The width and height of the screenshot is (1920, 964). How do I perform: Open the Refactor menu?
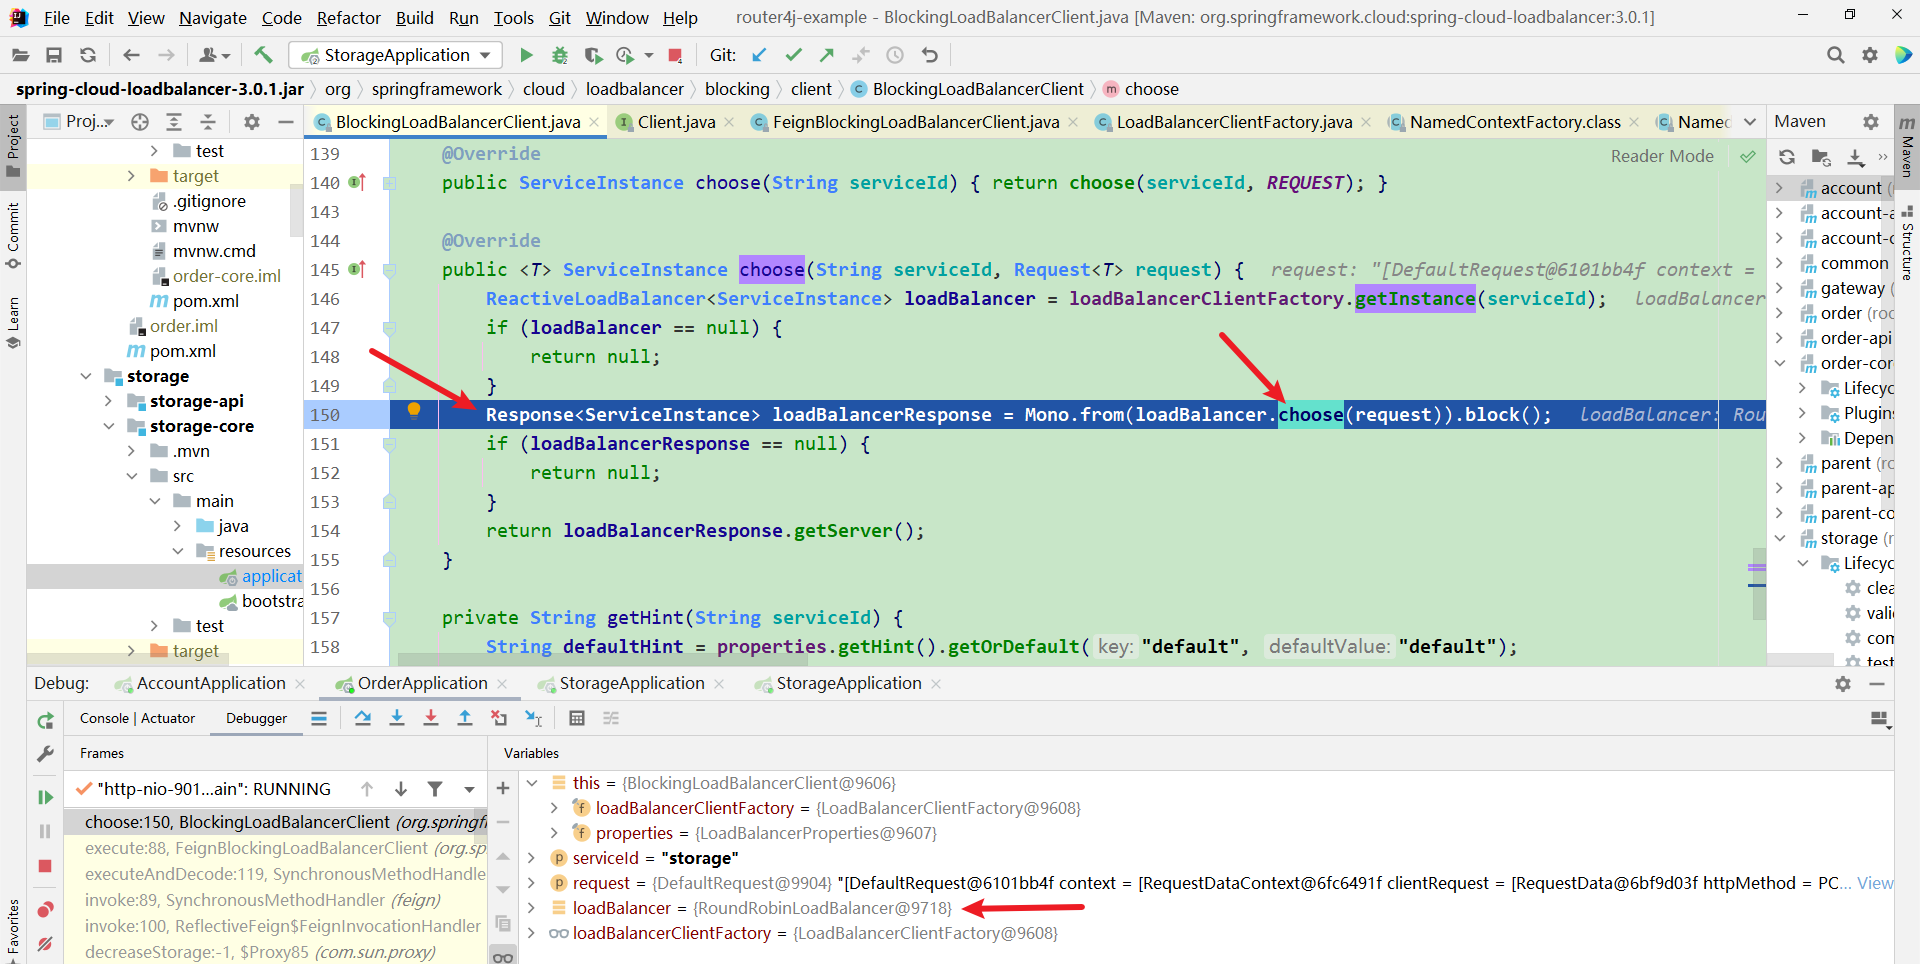coord(348,17)
